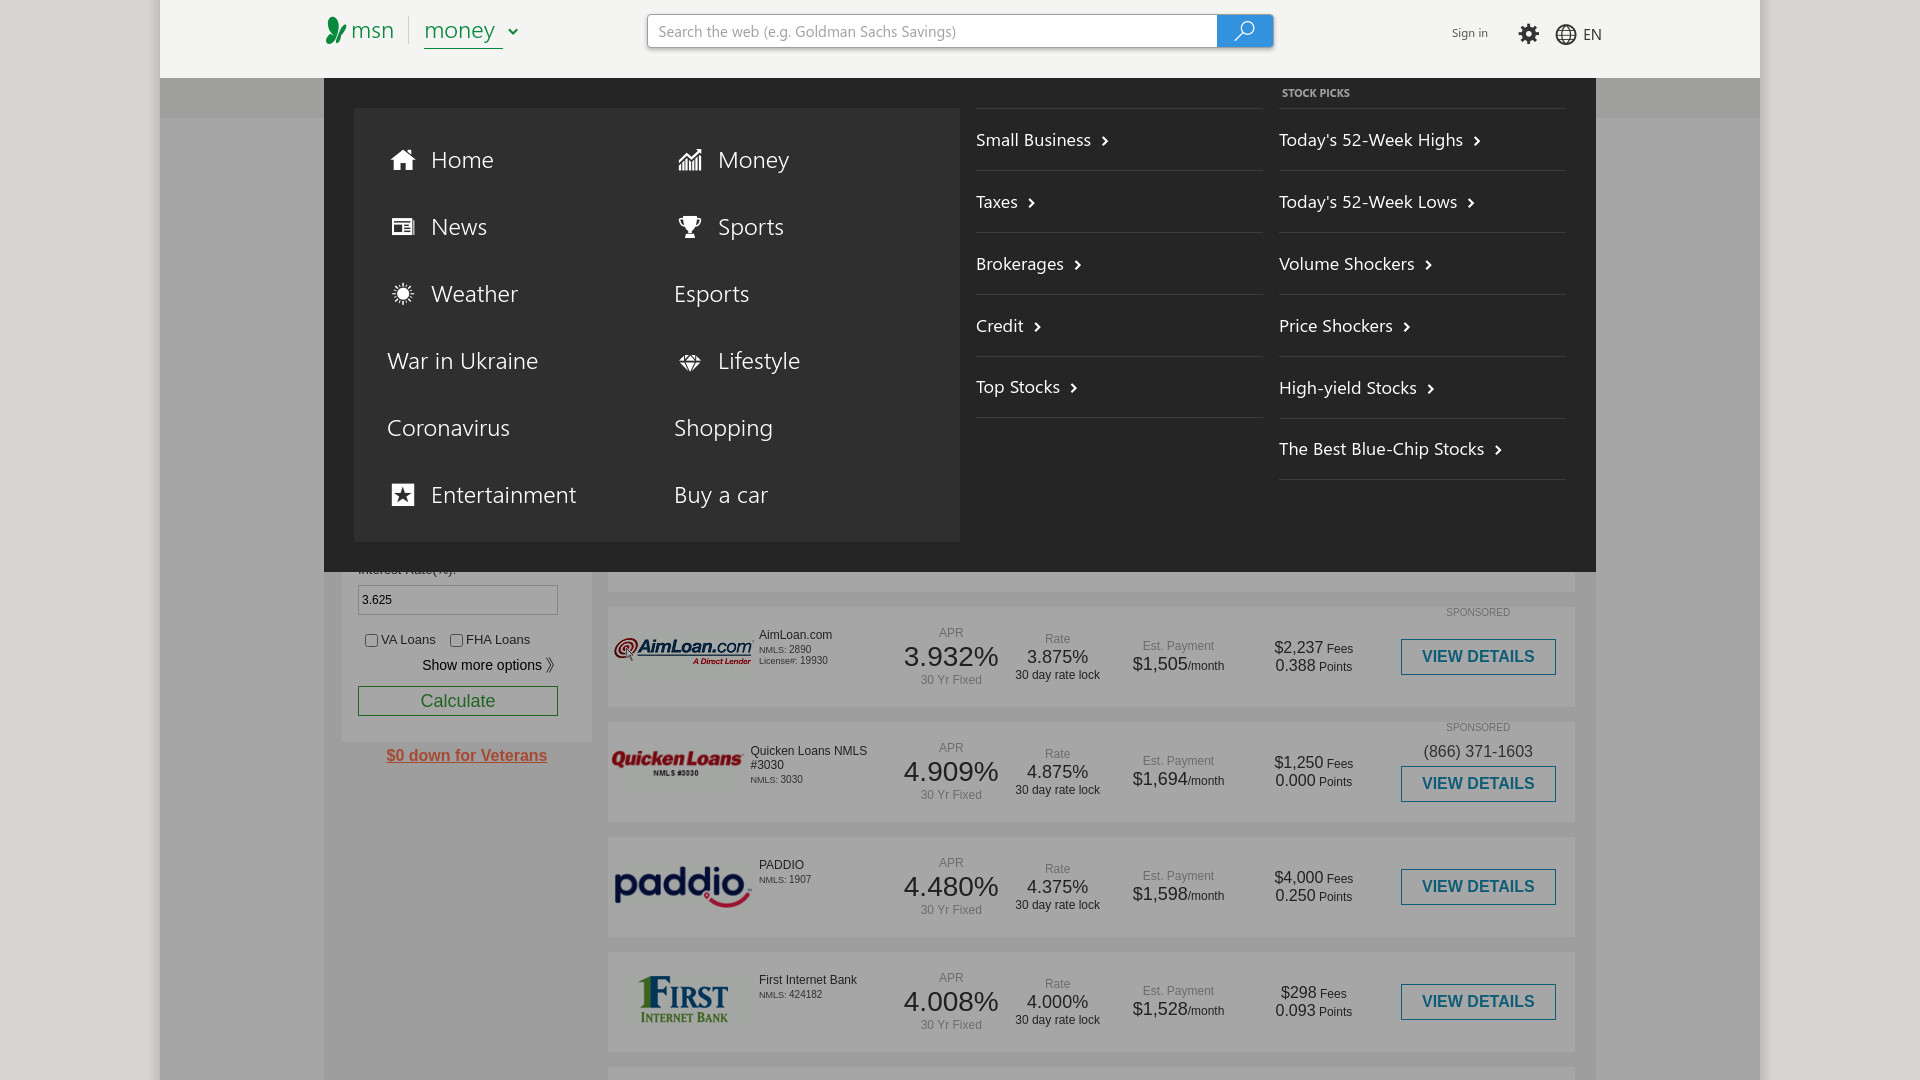Click the Weather sun icon
The image size is (1920, 1080).
403,294
